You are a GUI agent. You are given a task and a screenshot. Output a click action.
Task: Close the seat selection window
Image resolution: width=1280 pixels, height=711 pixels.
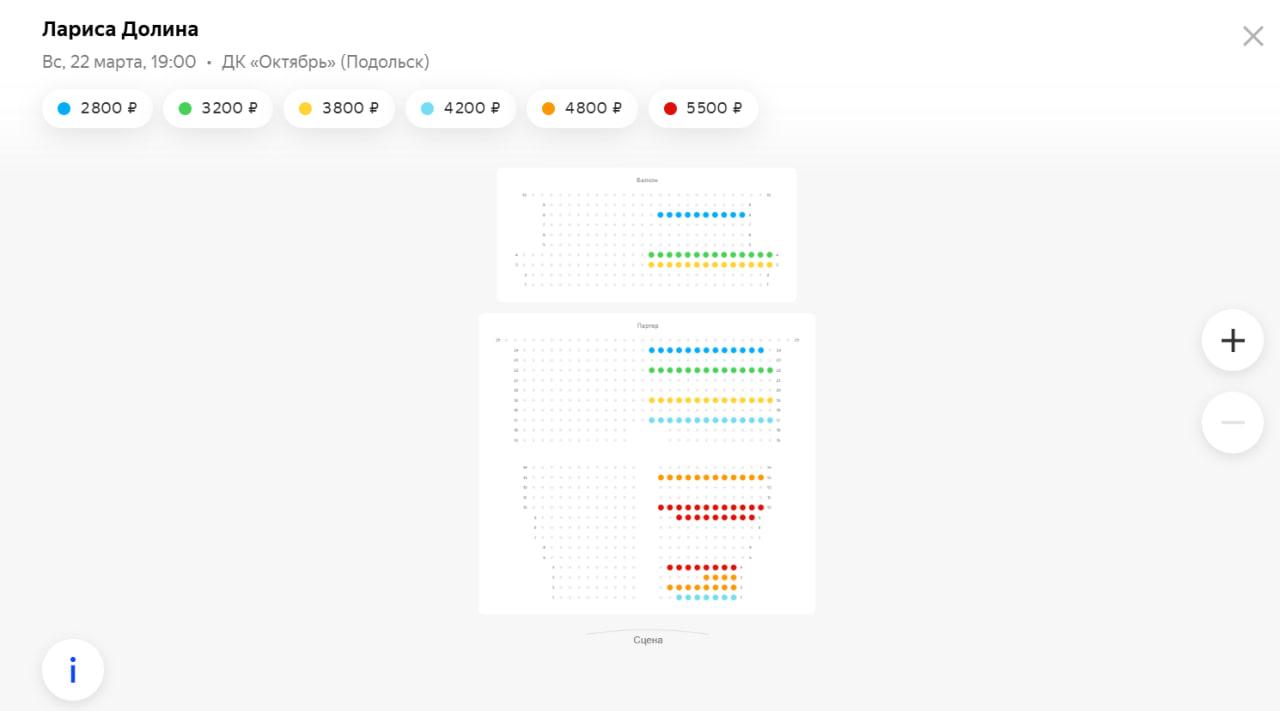[x=1252, y=37]
